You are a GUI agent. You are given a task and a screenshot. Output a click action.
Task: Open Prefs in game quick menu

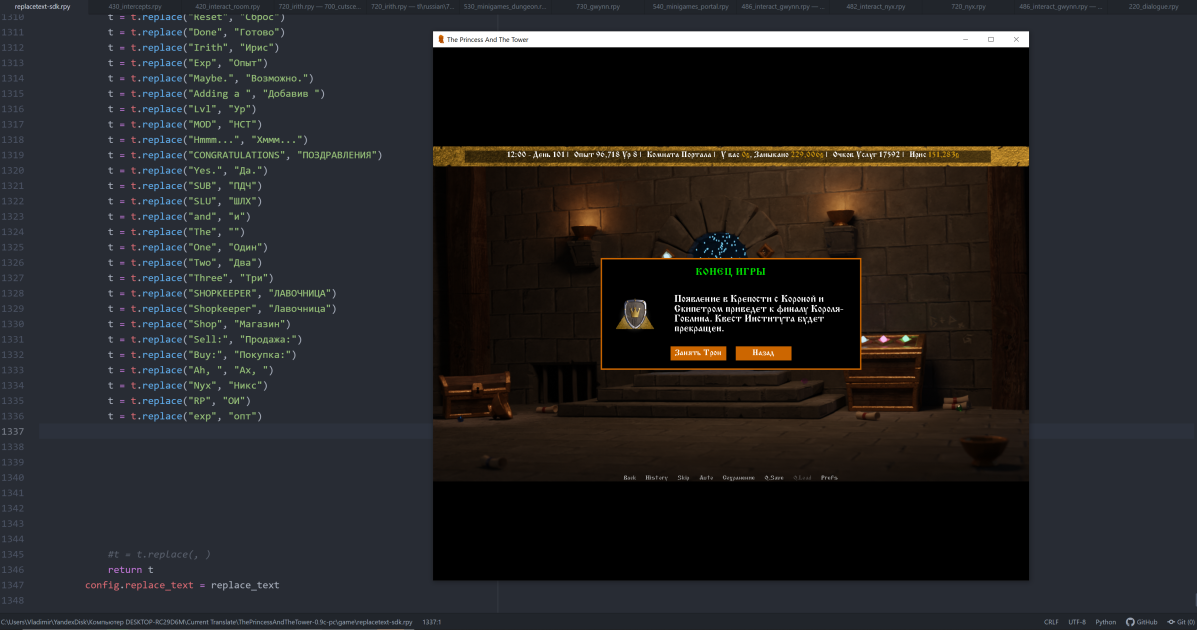pos(829,478)
